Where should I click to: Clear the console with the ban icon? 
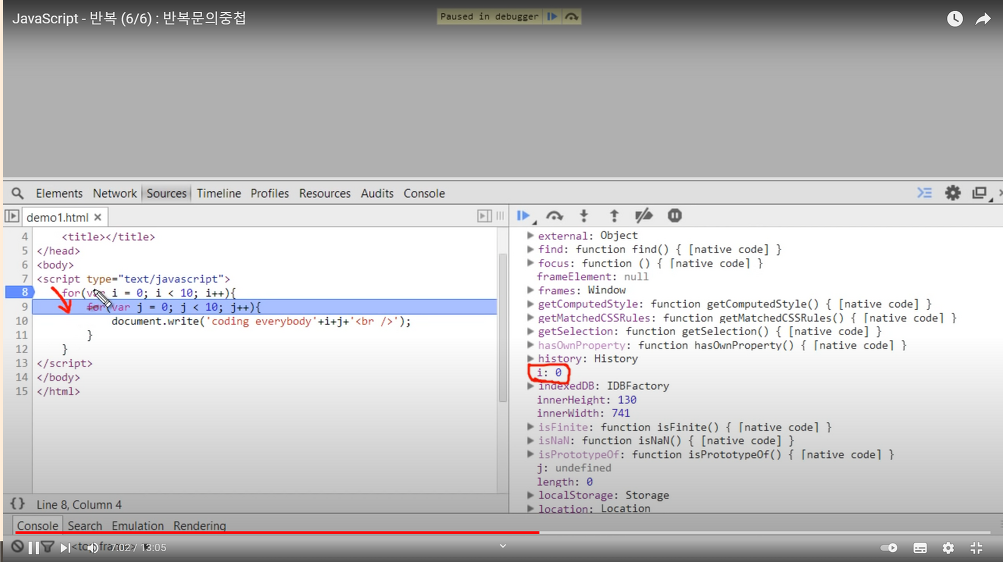pos(17,547)
